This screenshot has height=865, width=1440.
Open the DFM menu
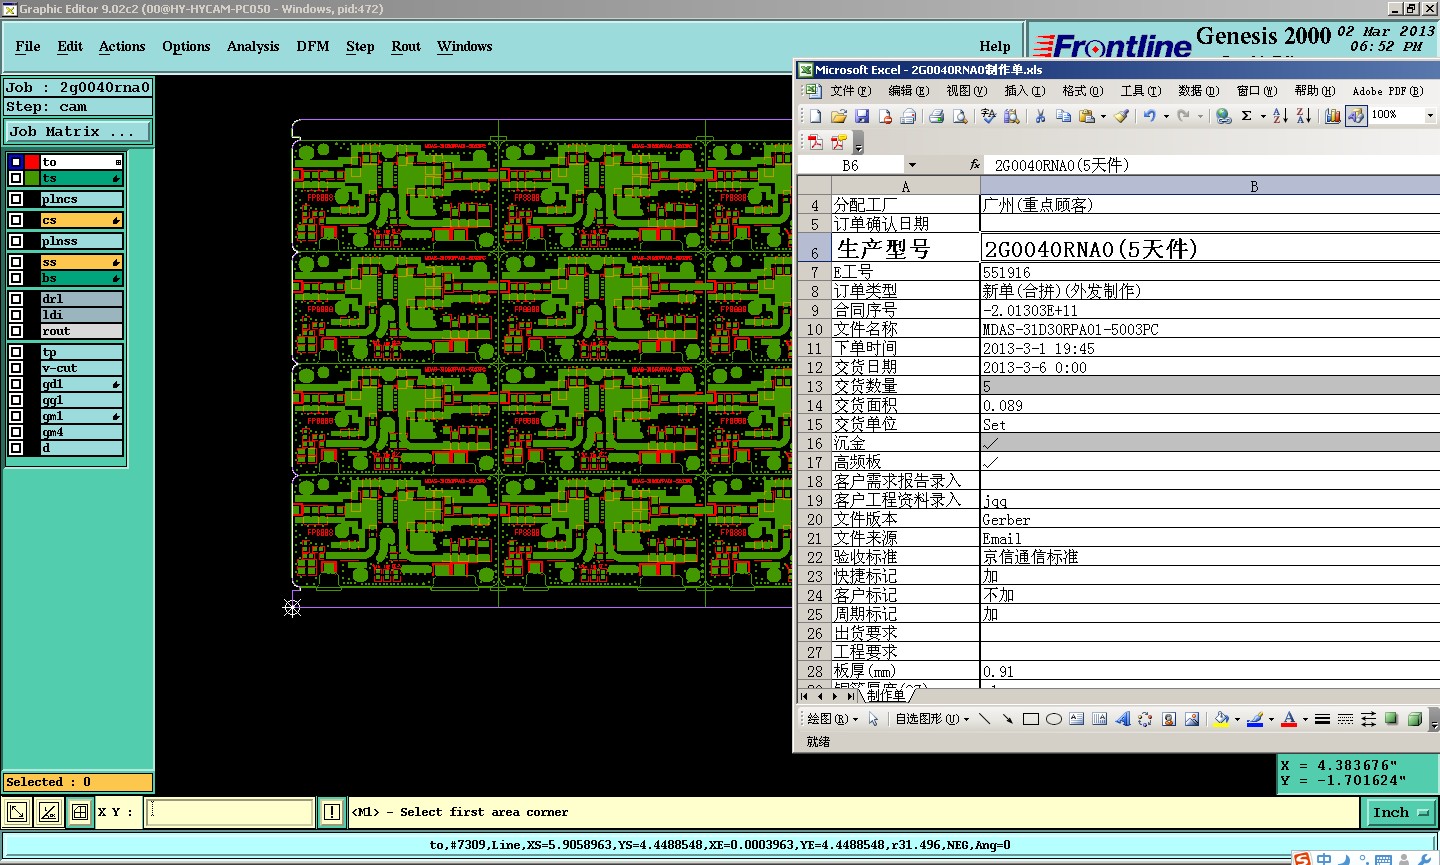tap(312, 47)
